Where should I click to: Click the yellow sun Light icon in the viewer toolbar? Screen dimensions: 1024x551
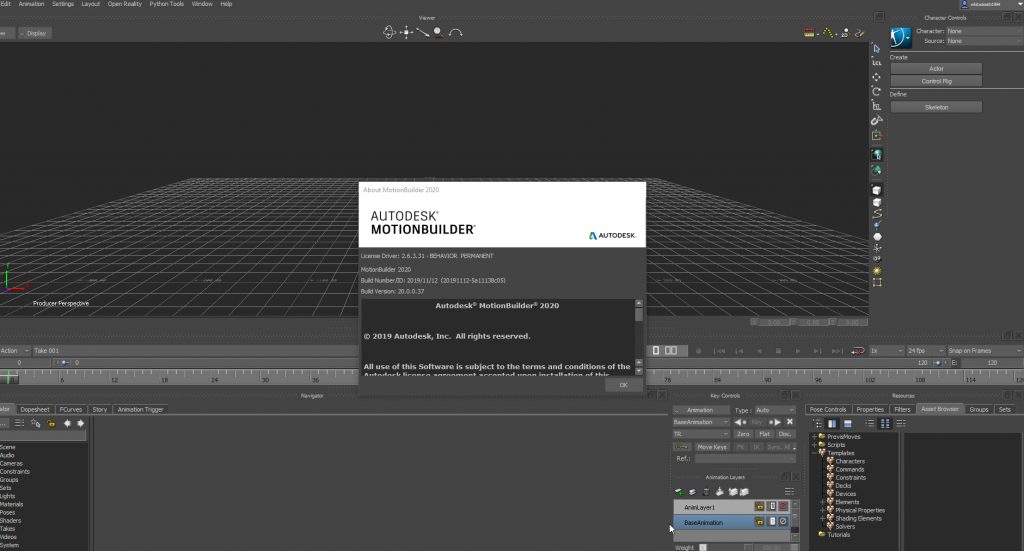point(877,271)
